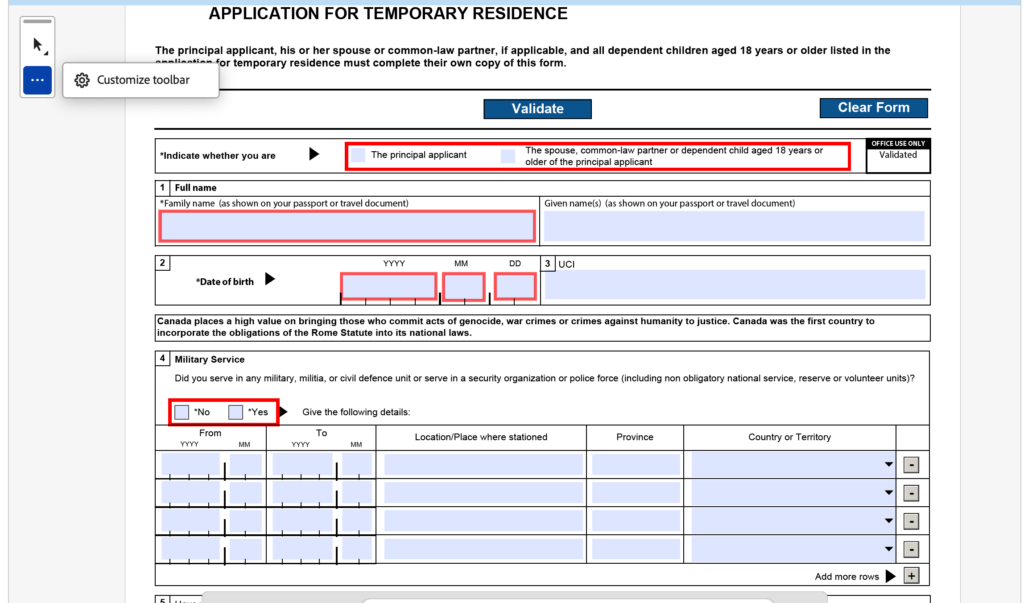Click the three-dot more tools button
This screenshot has height=603, width=1024.
click(x=37, y=80)
